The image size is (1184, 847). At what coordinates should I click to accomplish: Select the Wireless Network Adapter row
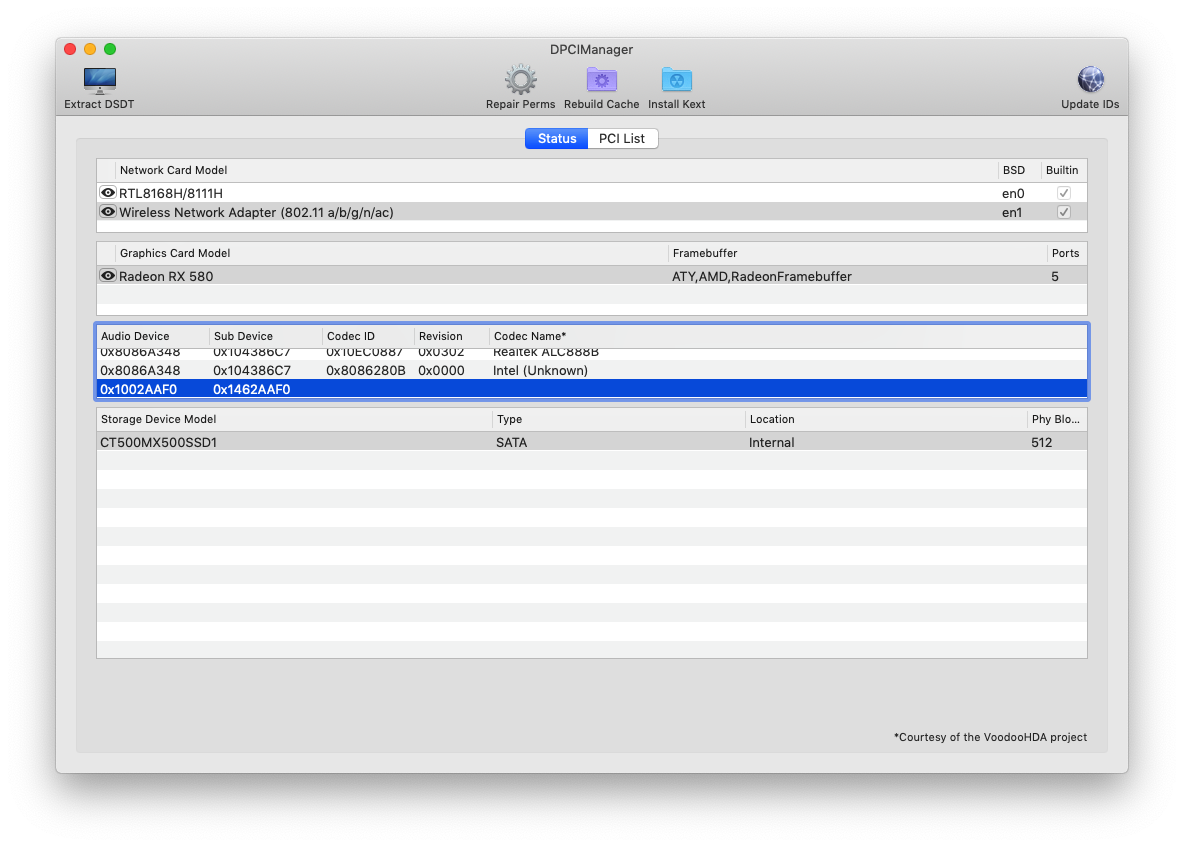592,212
